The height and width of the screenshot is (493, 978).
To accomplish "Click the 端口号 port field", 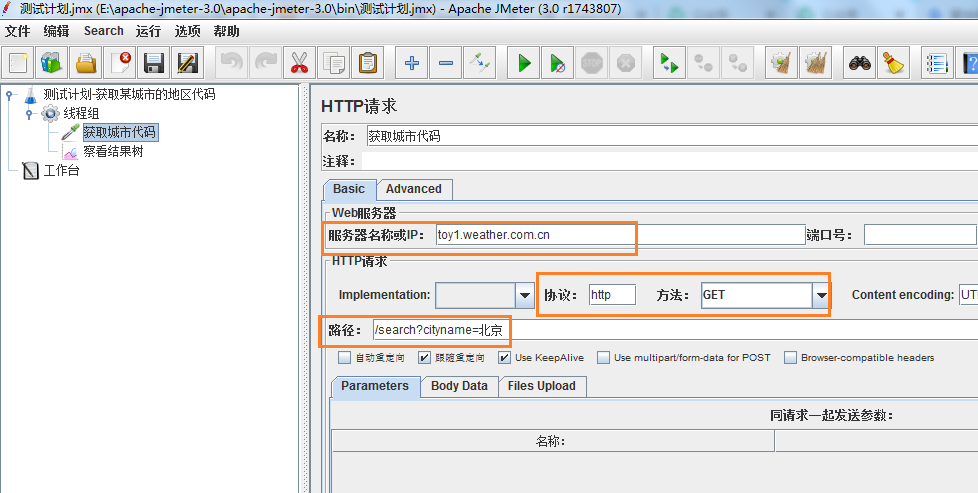I will pos(919,235).
